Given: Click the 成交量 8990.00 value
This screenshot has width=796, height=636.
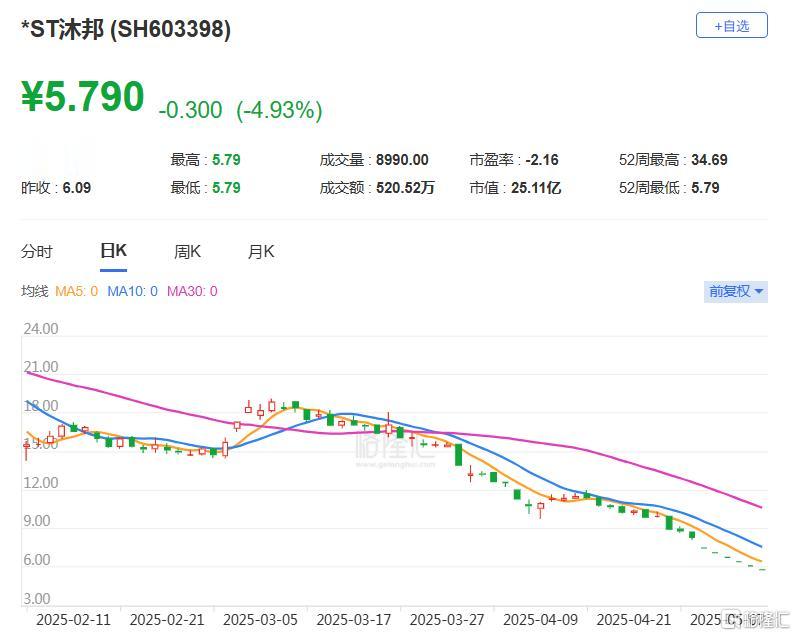Looking at the screenshot, I should (x=402, y=160).
